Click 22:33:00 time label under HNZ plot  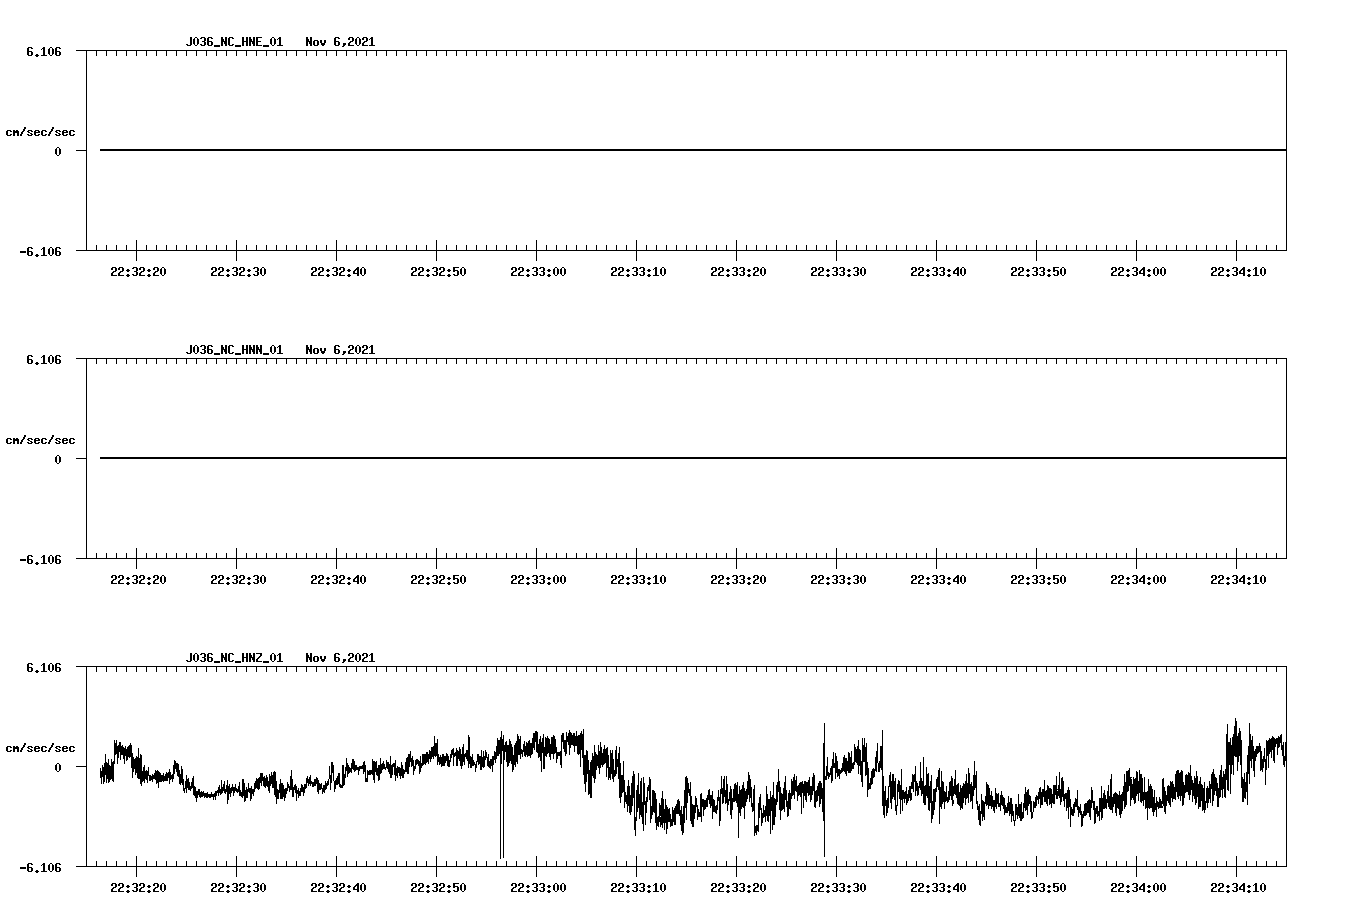click(538, 888)
